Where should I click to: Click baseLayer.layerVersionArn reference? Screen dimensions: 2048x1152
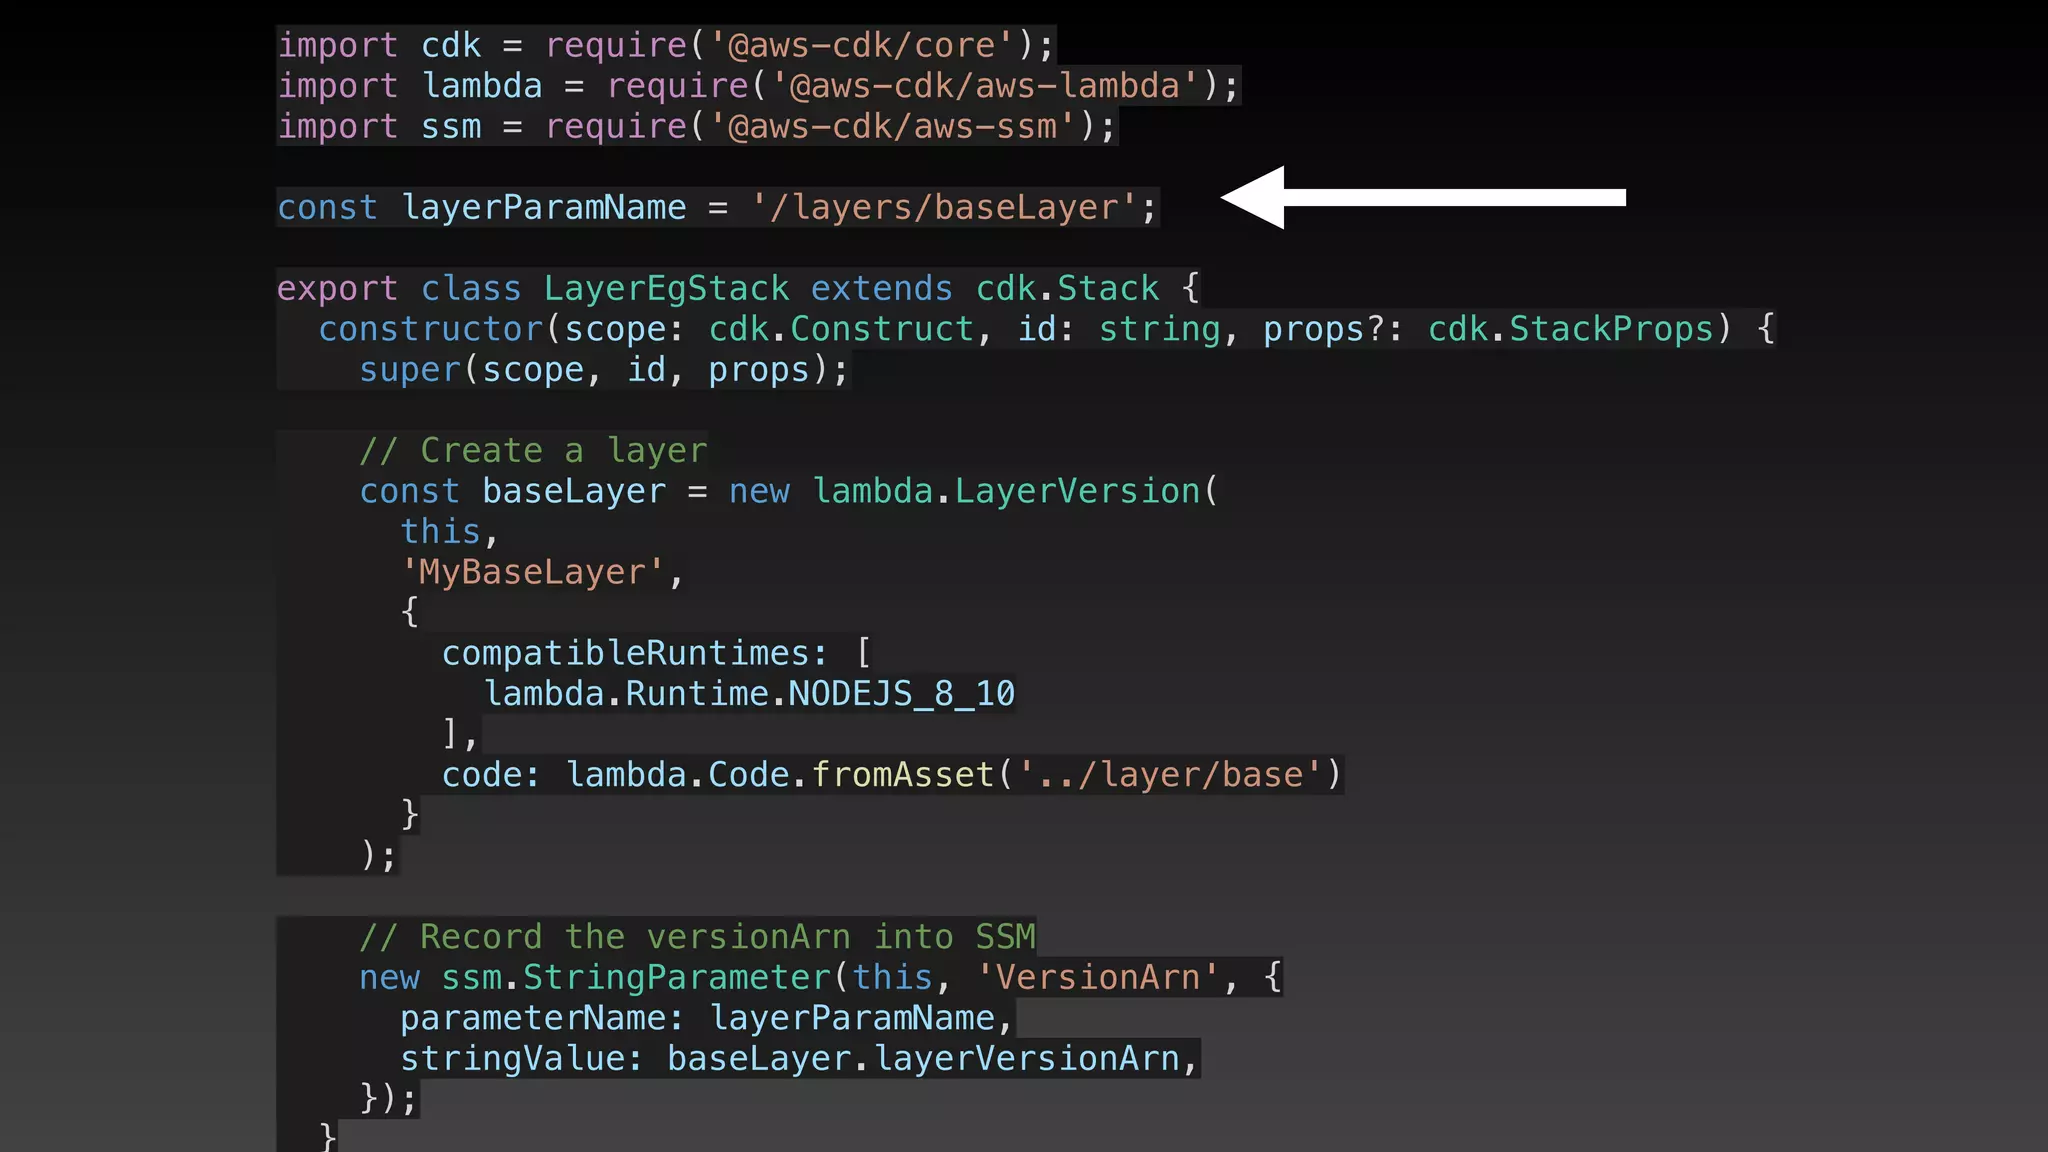tap(924, 1058)
